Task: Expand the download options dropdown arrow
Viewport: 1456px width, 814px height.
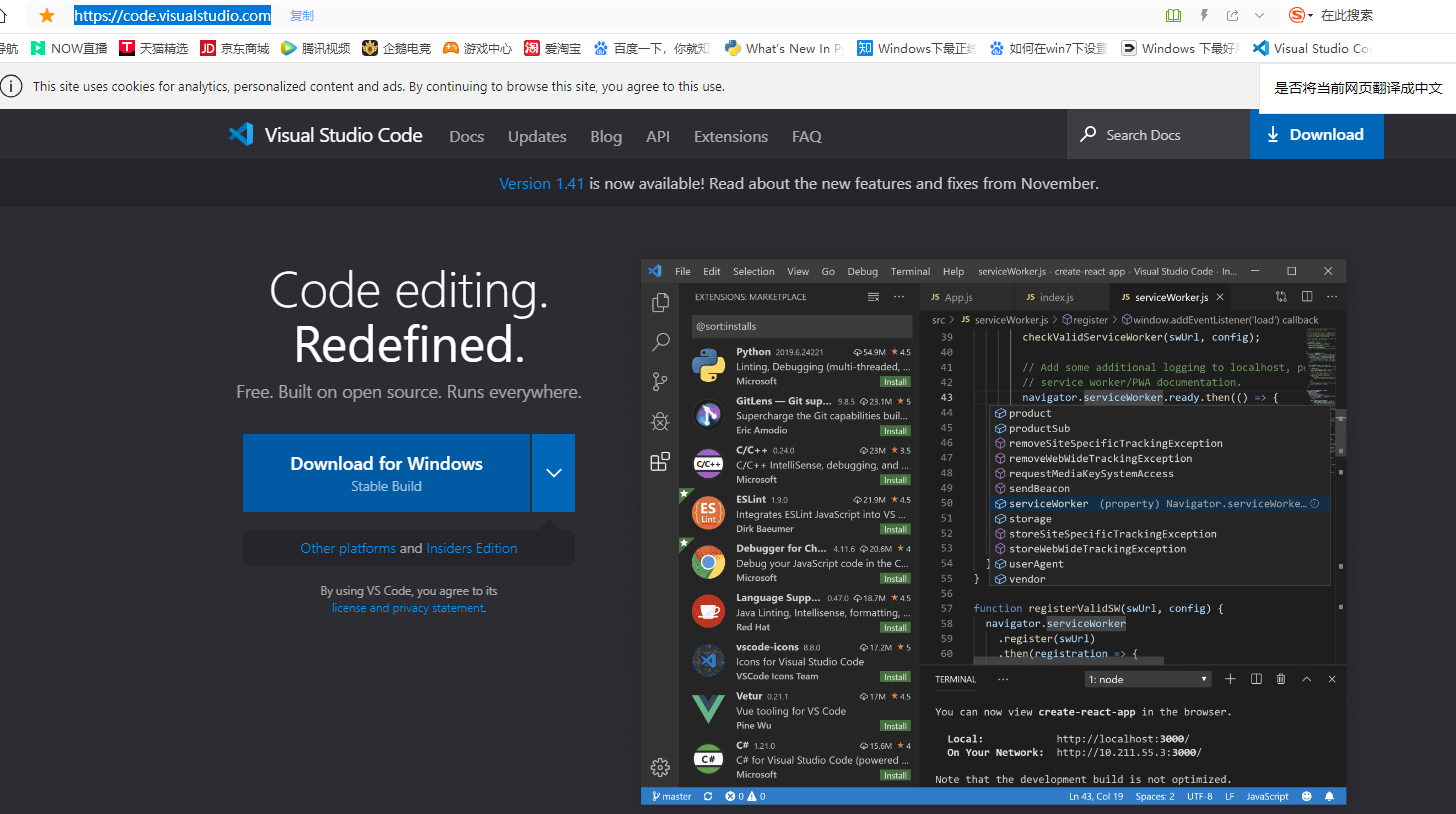Action: [554, 473]
